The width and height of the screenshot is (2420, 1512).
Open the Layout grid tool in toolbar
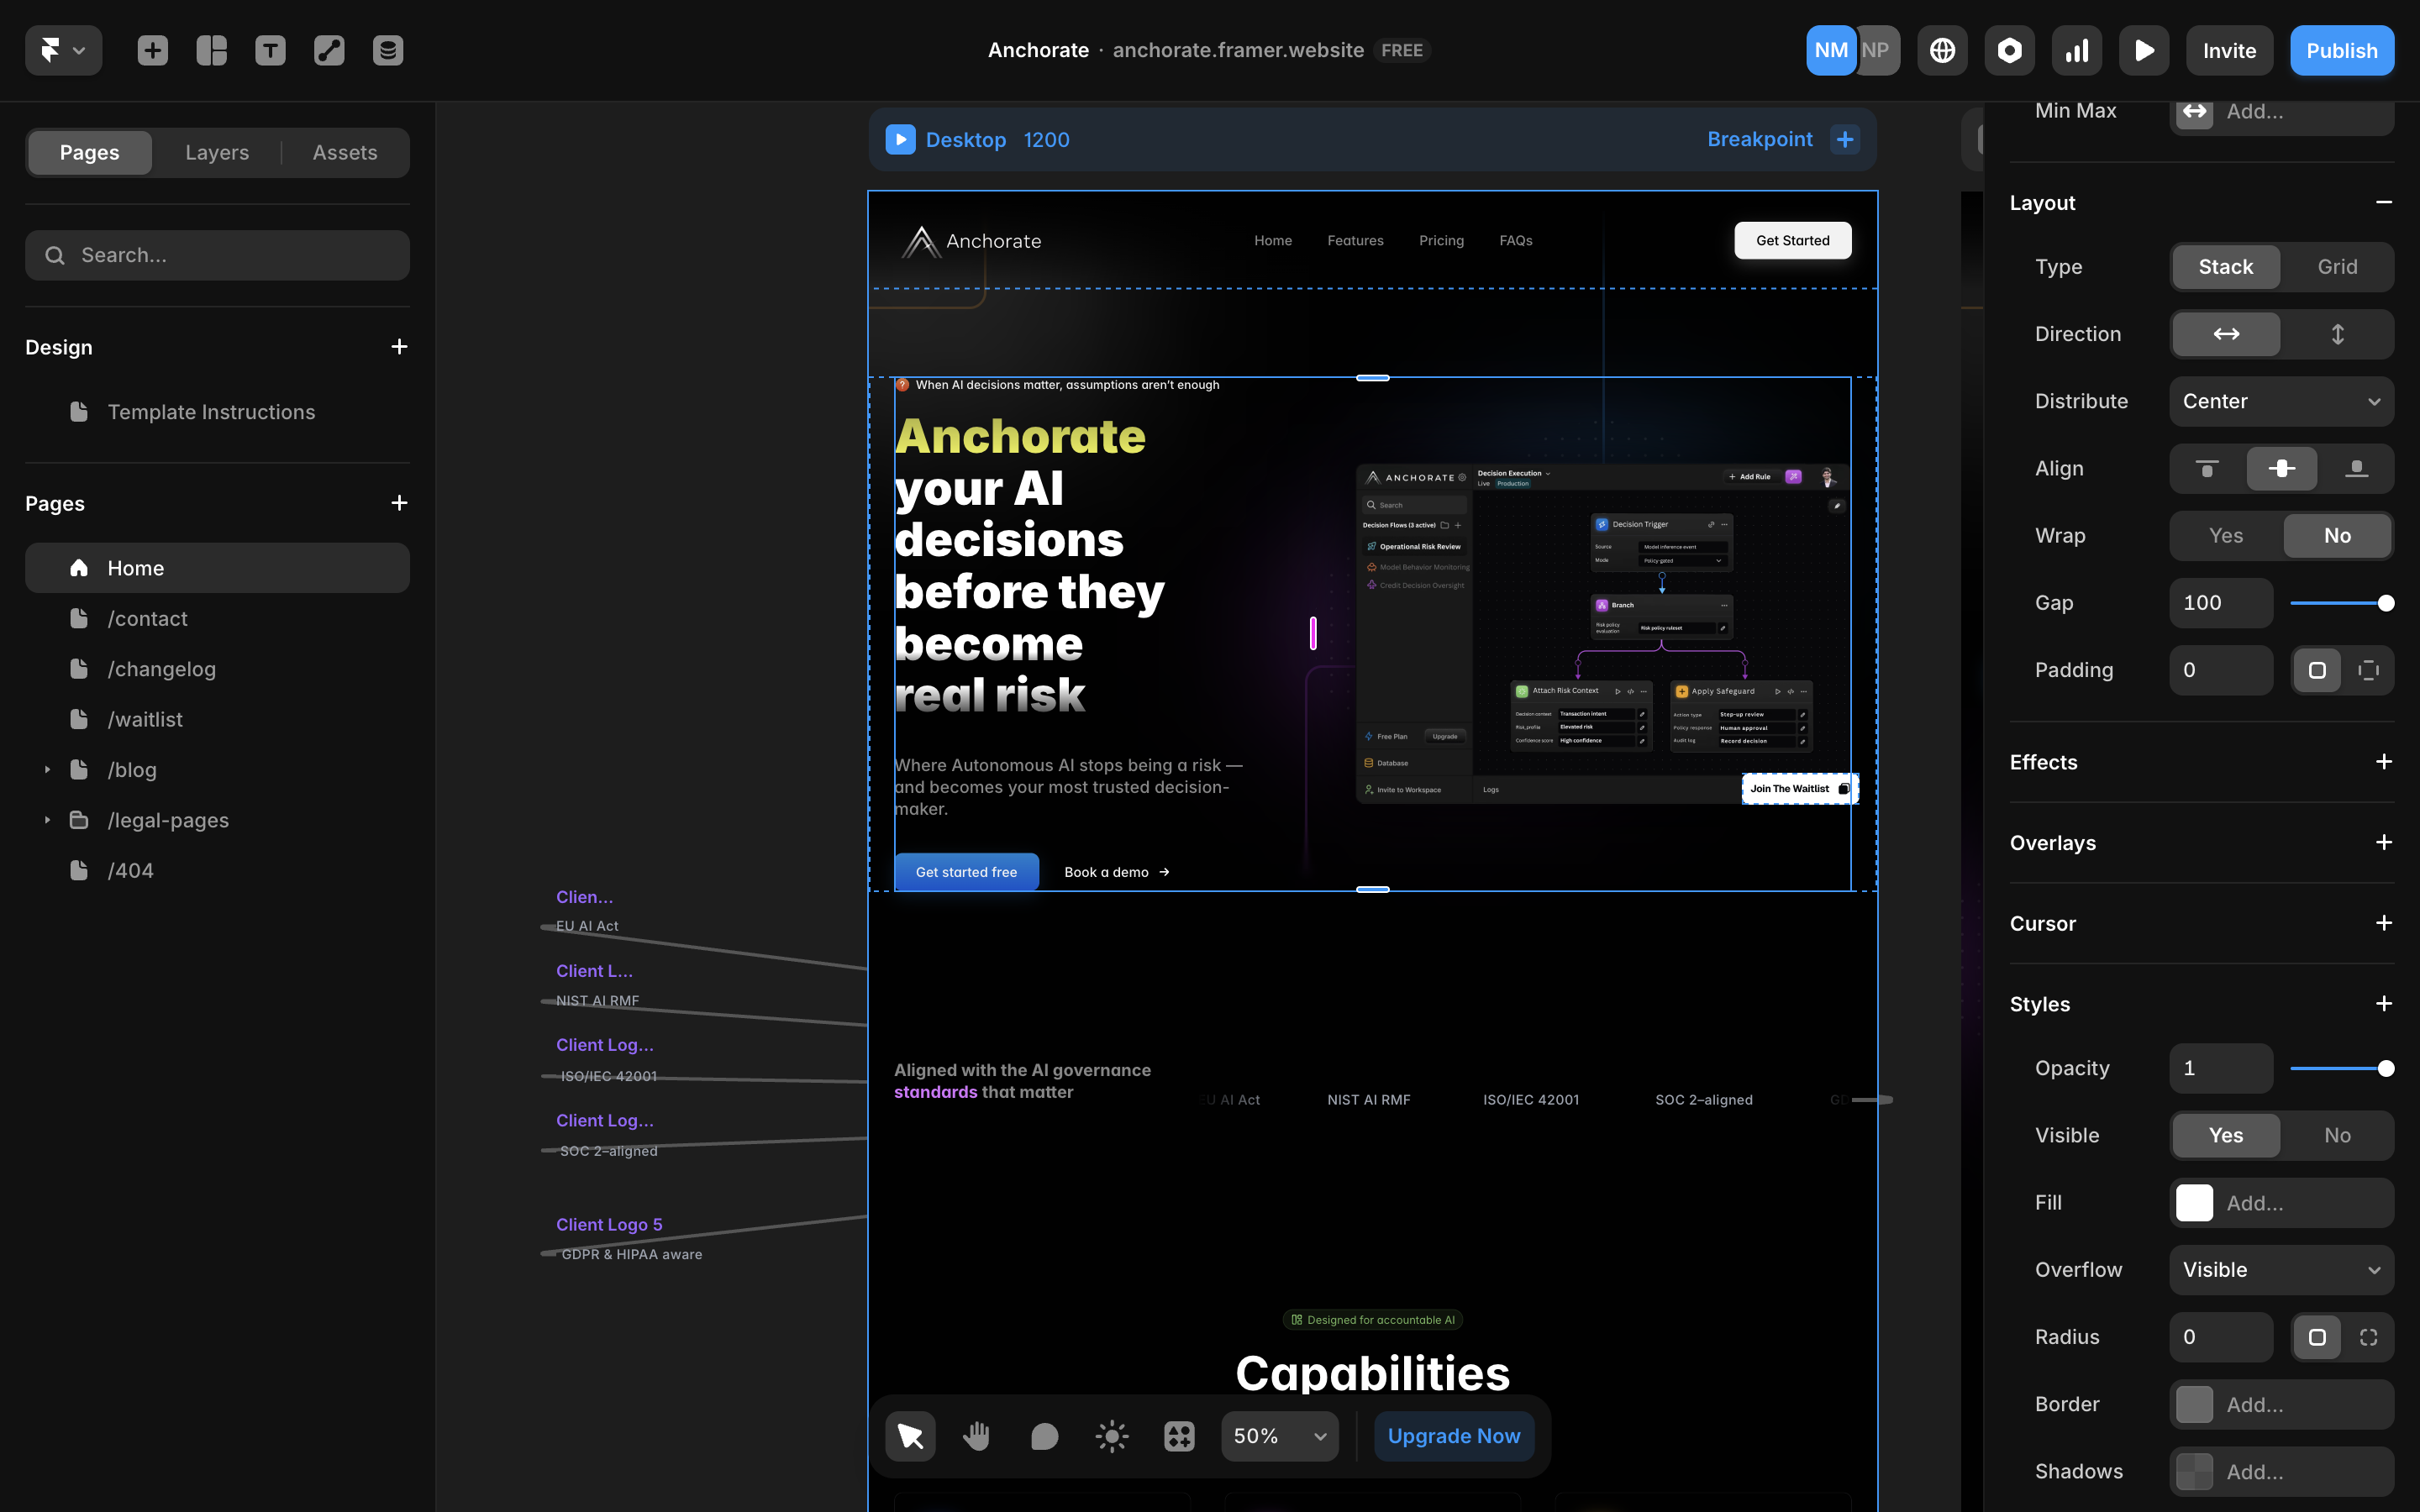click(211, 50)
